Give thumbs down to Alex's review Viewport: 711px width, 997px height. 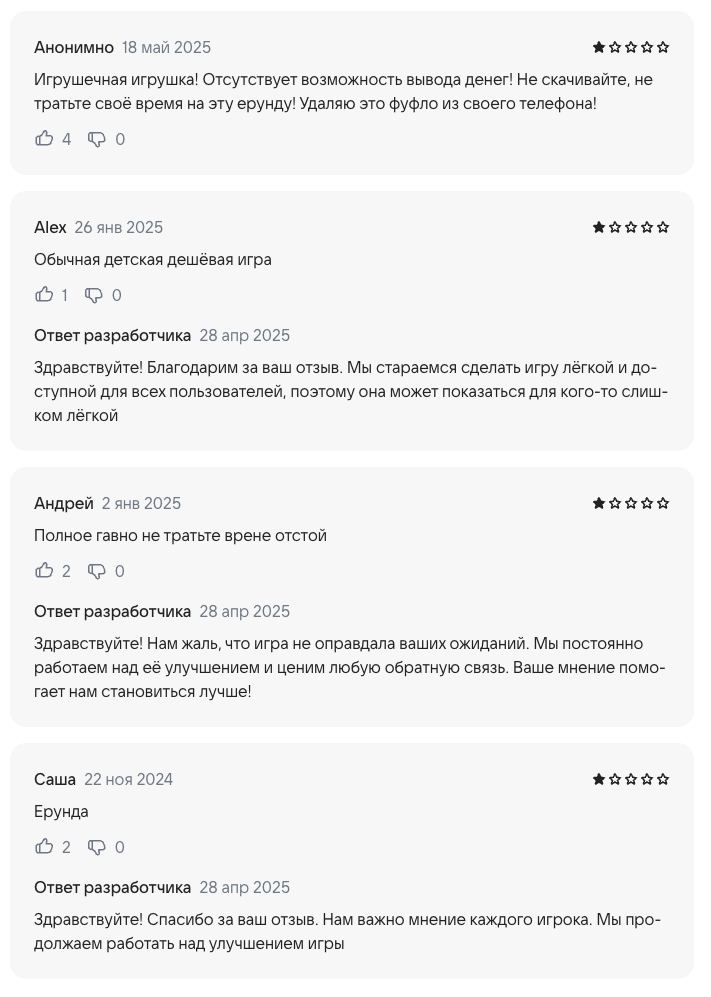click(x=93, y=295)
